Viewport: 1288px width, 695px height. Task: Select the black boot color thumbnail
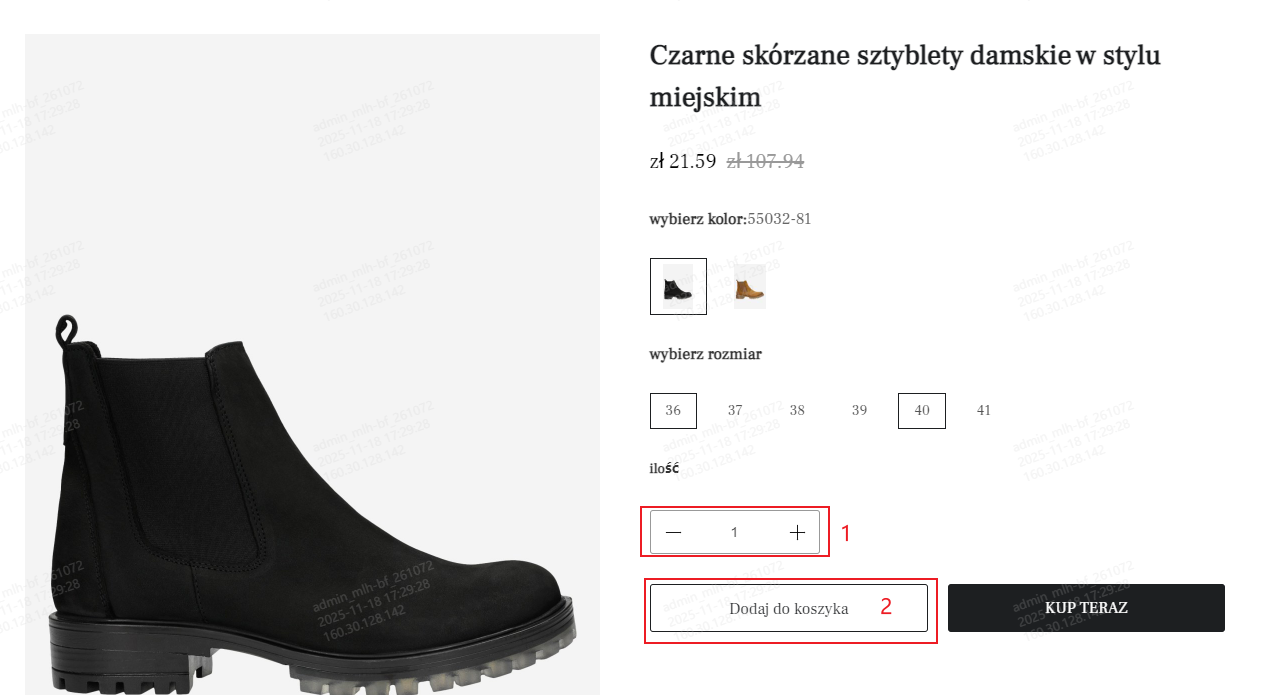tap(678, 287)
